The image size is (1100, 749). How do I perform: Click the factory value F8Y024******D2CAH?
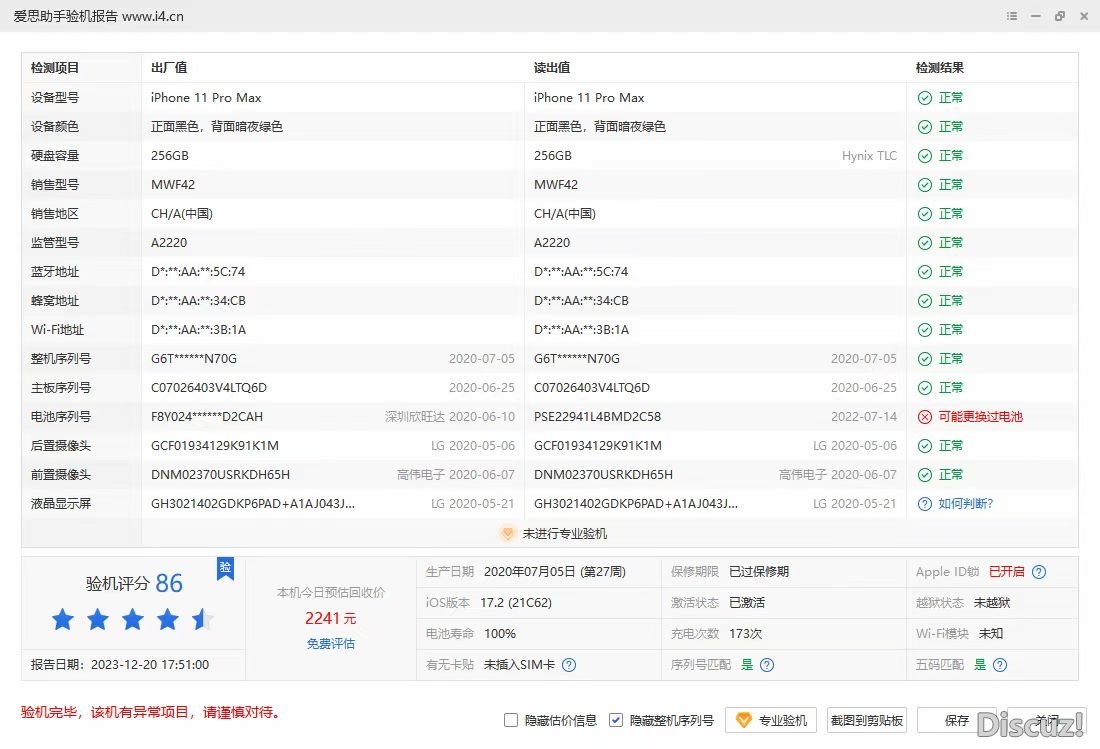click(x=207, y=417)
